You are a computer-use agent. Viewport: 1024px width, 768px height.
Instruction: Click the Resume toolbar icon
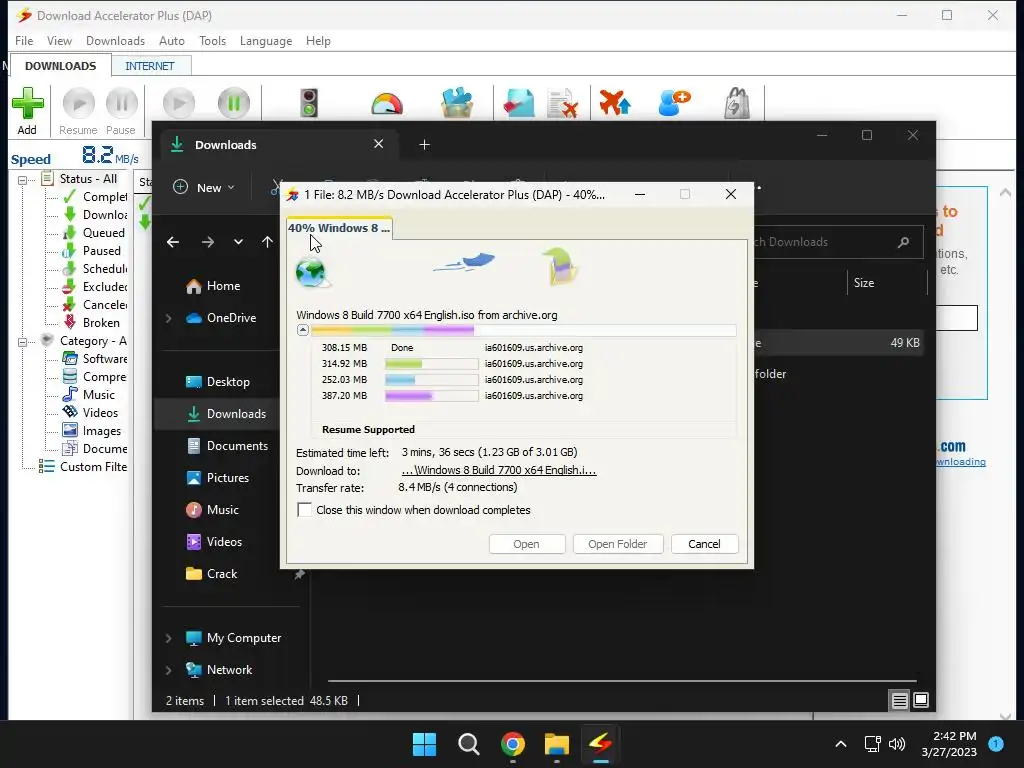(78, 103)
